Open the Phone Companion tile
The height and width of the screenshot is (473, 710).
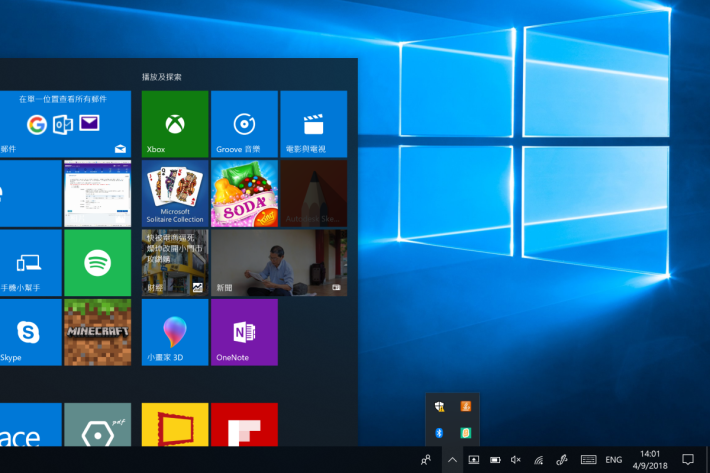tap(30, 263)
